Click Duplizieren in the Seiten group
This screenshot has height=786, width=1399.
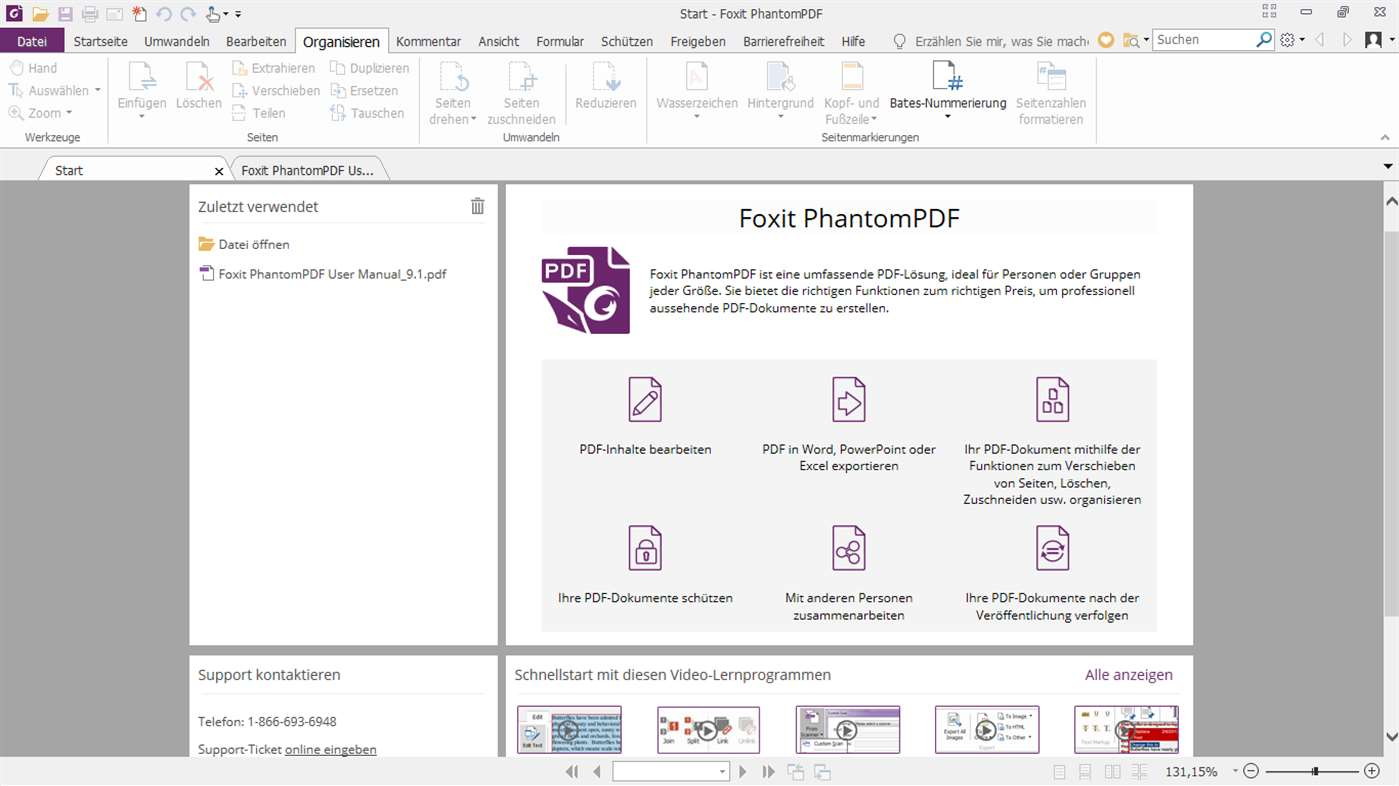point(369,68)
